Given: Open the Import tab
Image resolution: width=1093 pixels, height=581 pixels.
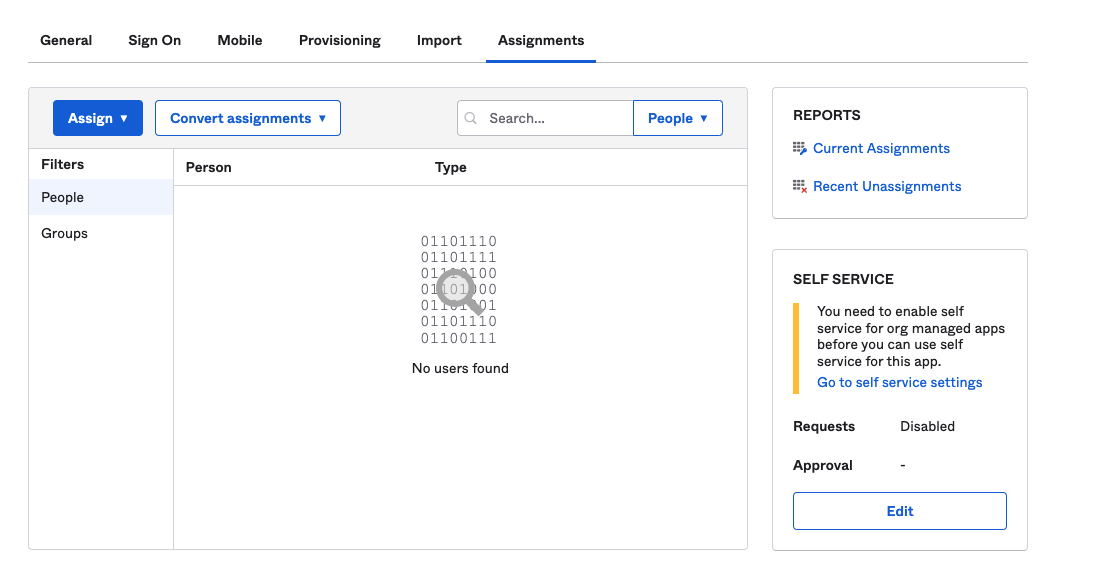Looking at the screenshot, I should (x=439, y=40).
